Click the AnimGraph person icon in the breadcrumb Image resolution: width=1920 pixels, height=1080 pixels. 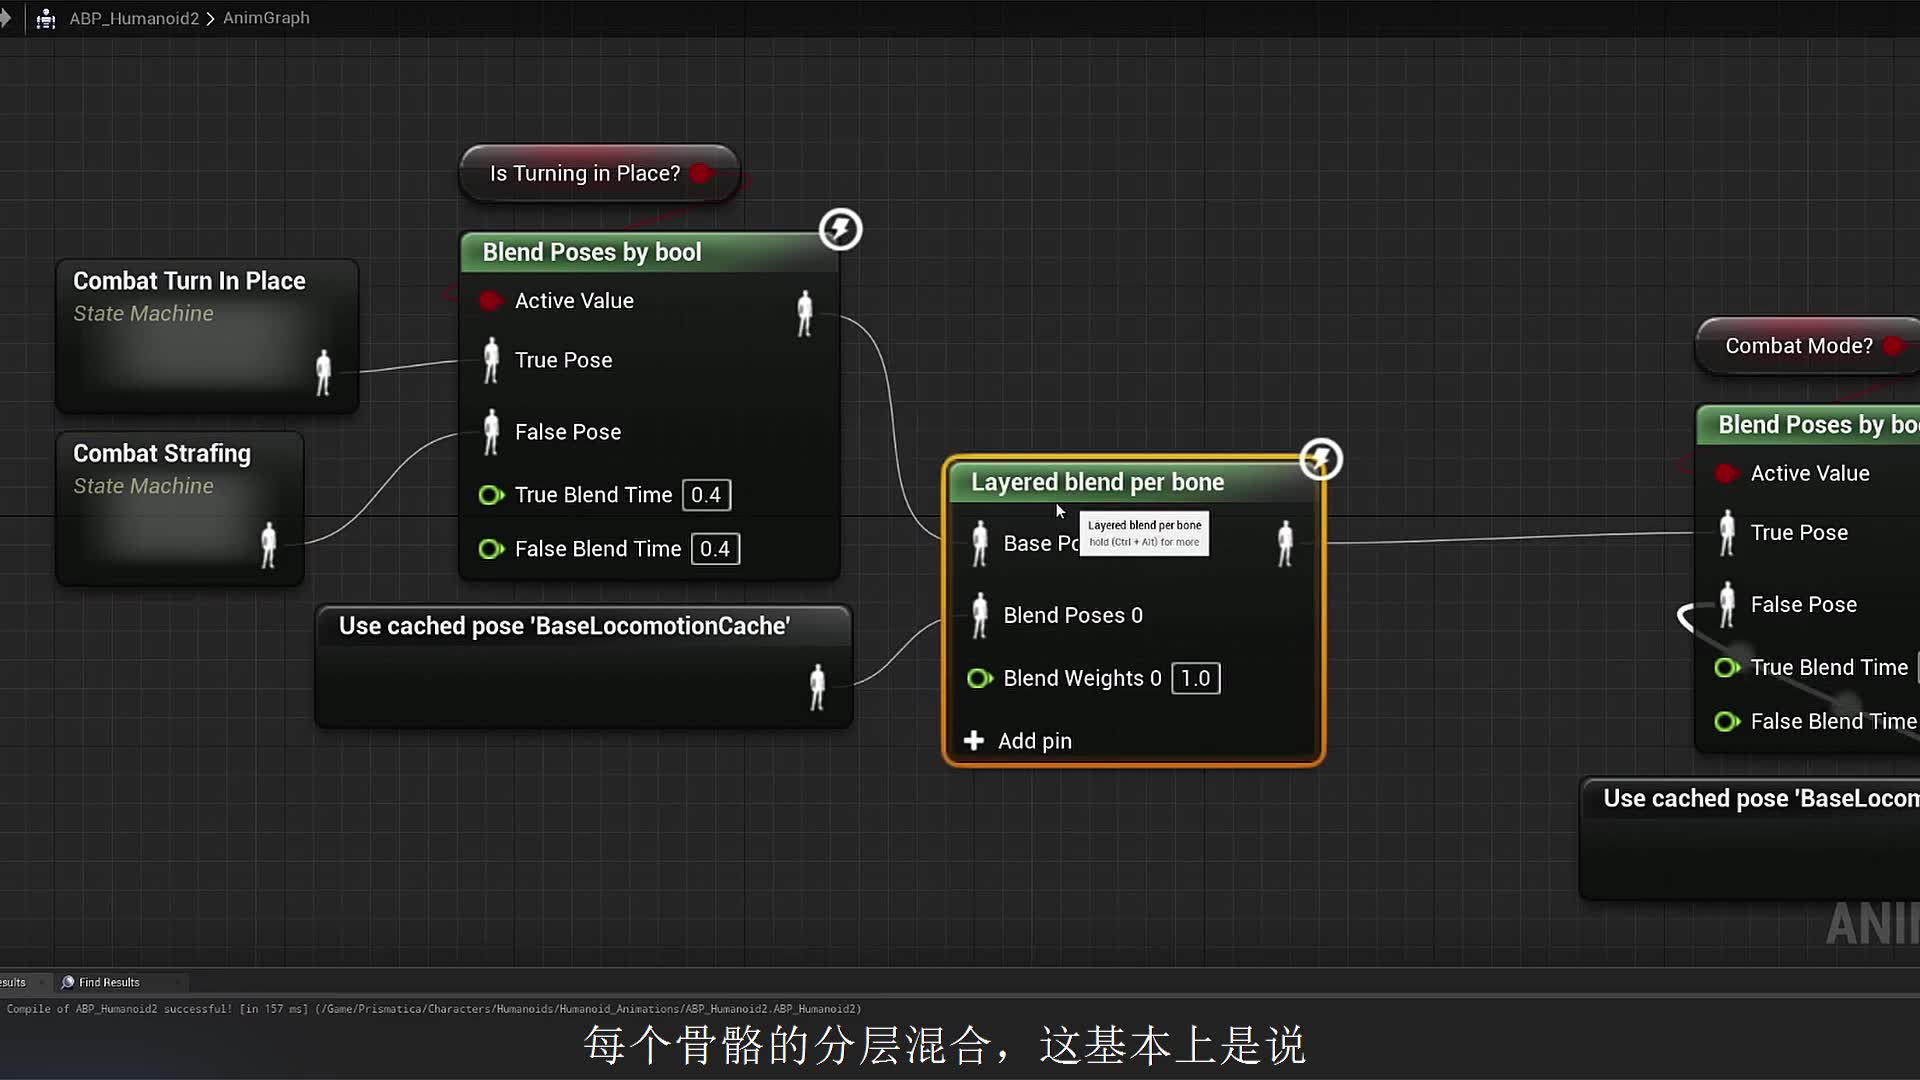tap(45, 18)
